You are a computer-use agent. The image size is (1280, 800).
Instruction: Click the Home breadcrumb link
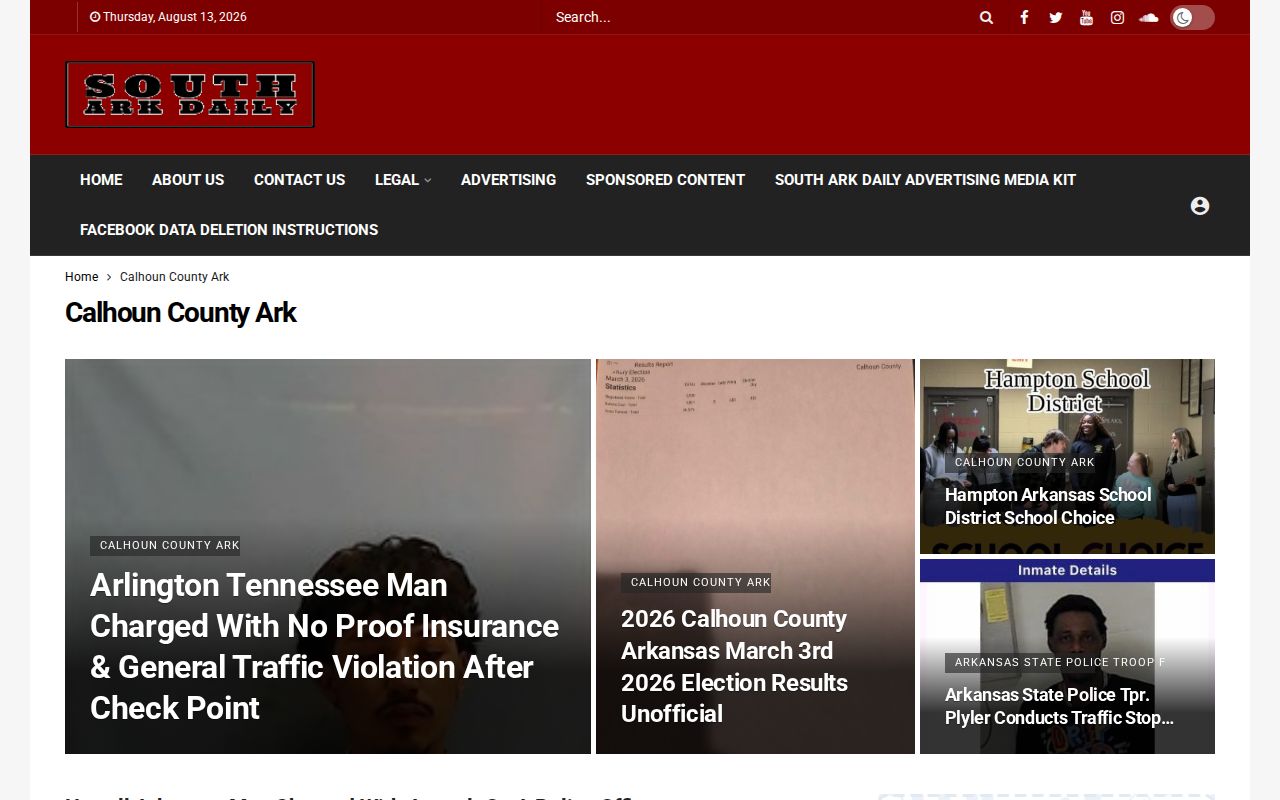tap(82, 277)
